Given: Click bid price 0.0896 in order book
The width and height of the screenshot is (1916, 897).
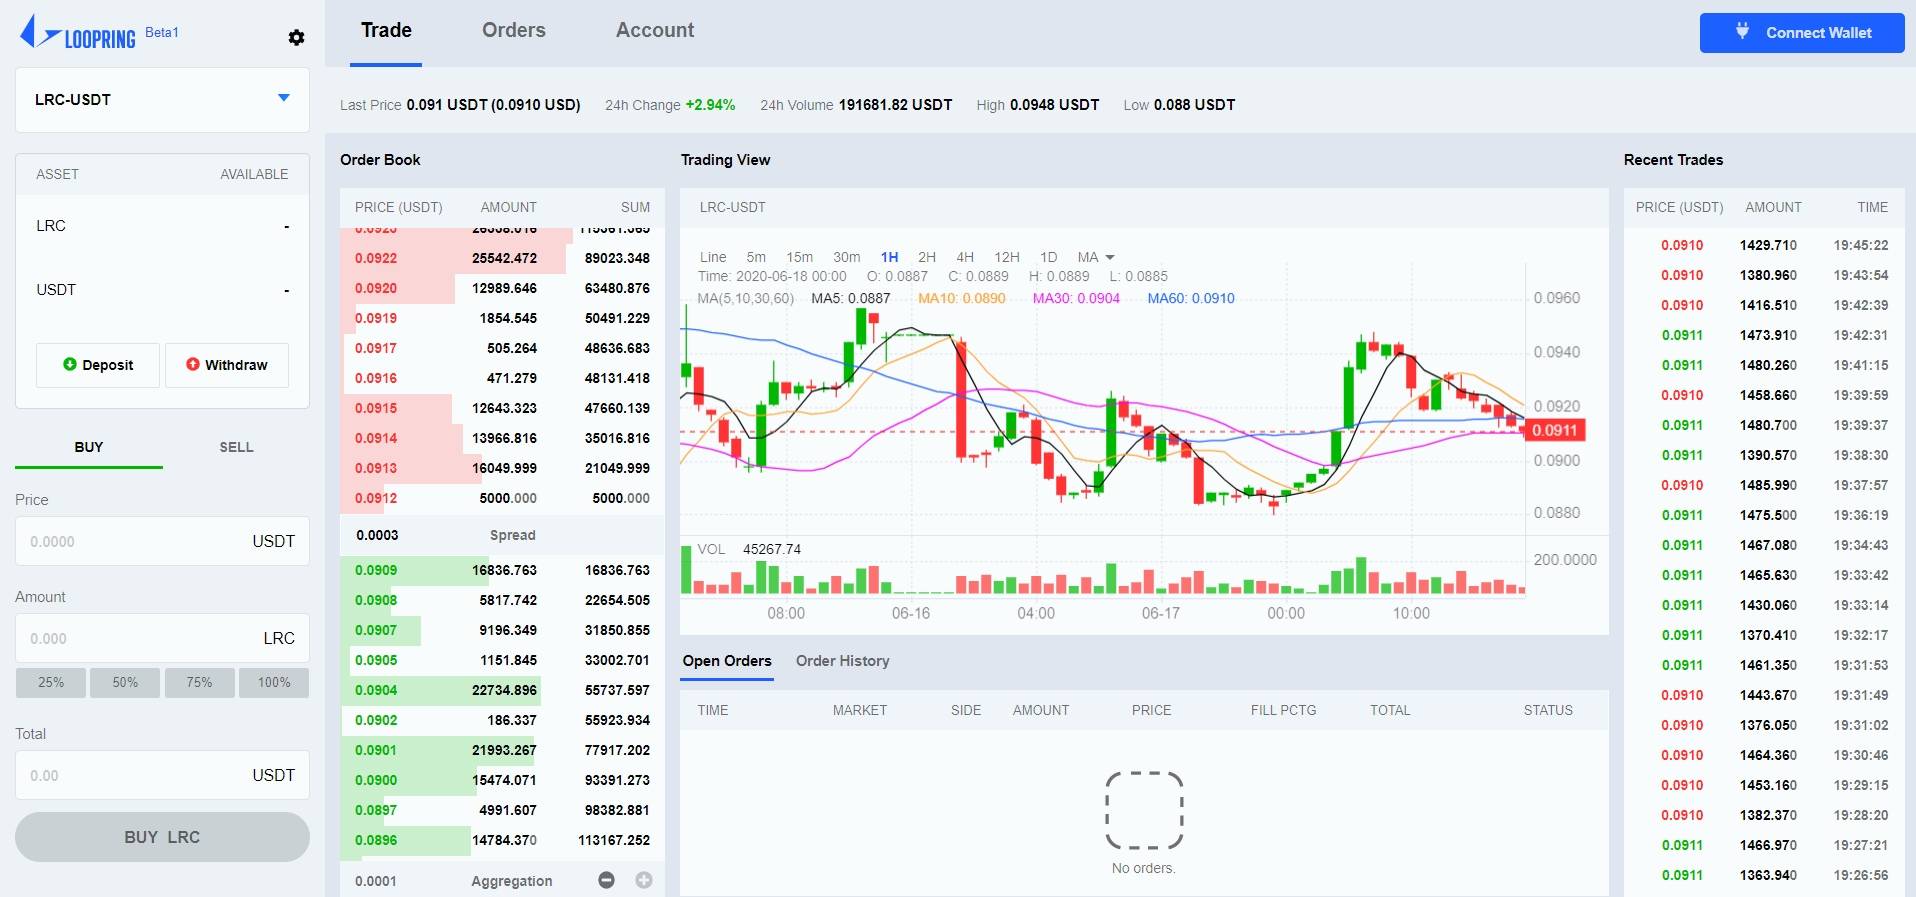Looking at the screenshot, I should [x=376, y=840].
